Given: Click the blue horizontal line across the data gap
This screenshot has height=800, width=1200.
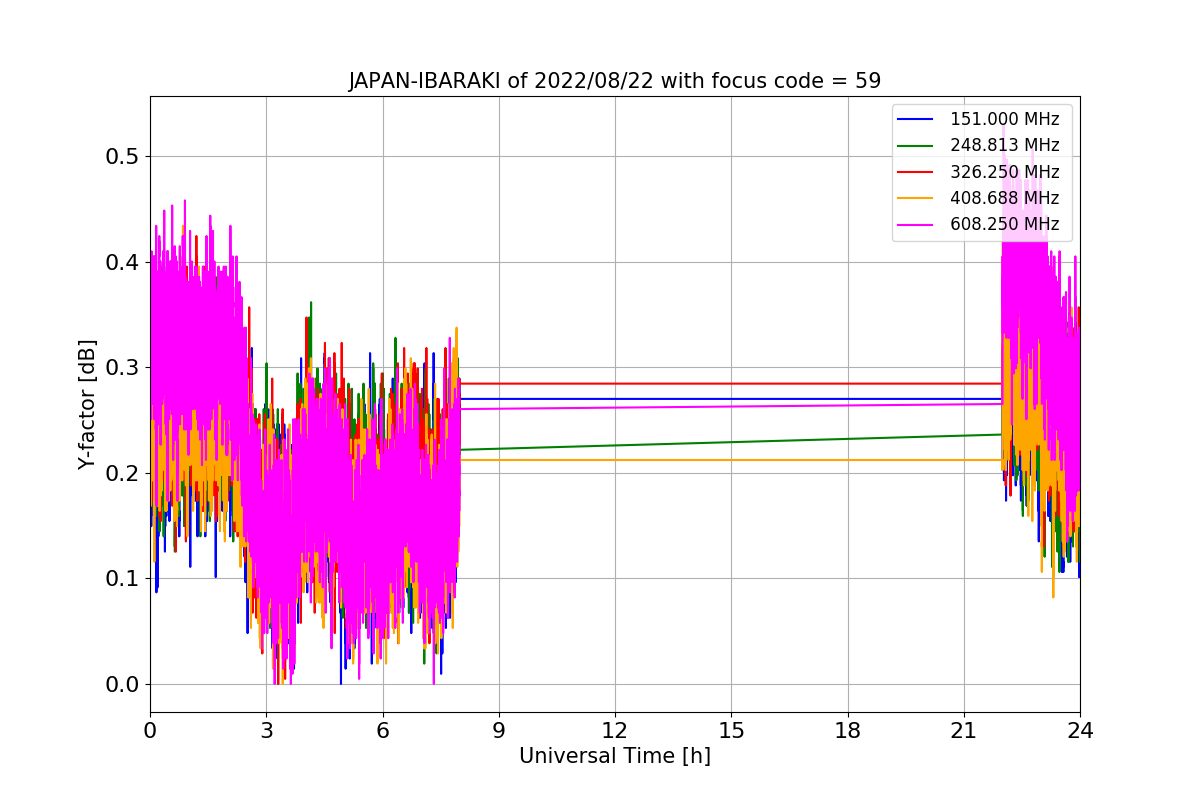Looking at the screenshot, I should click(x=730, y=399).
